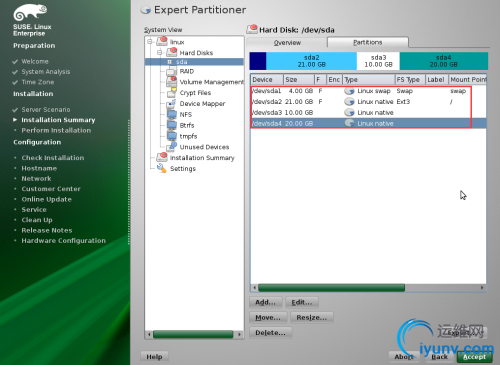
Task: Click the type icon in /dev/sda3 row
Action: [x=349, y=112]
